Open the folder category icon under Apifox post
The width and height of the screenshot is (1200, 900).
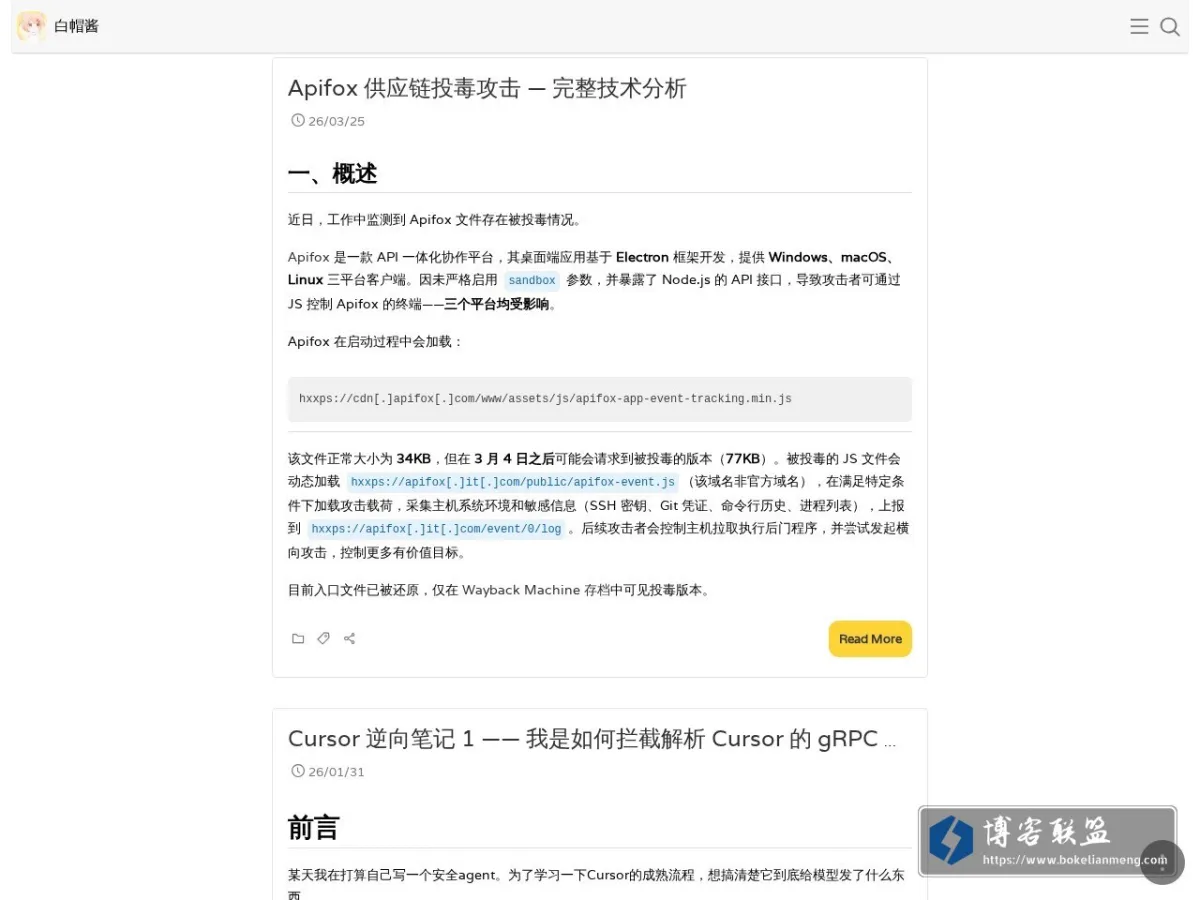[x=298, y=639]
